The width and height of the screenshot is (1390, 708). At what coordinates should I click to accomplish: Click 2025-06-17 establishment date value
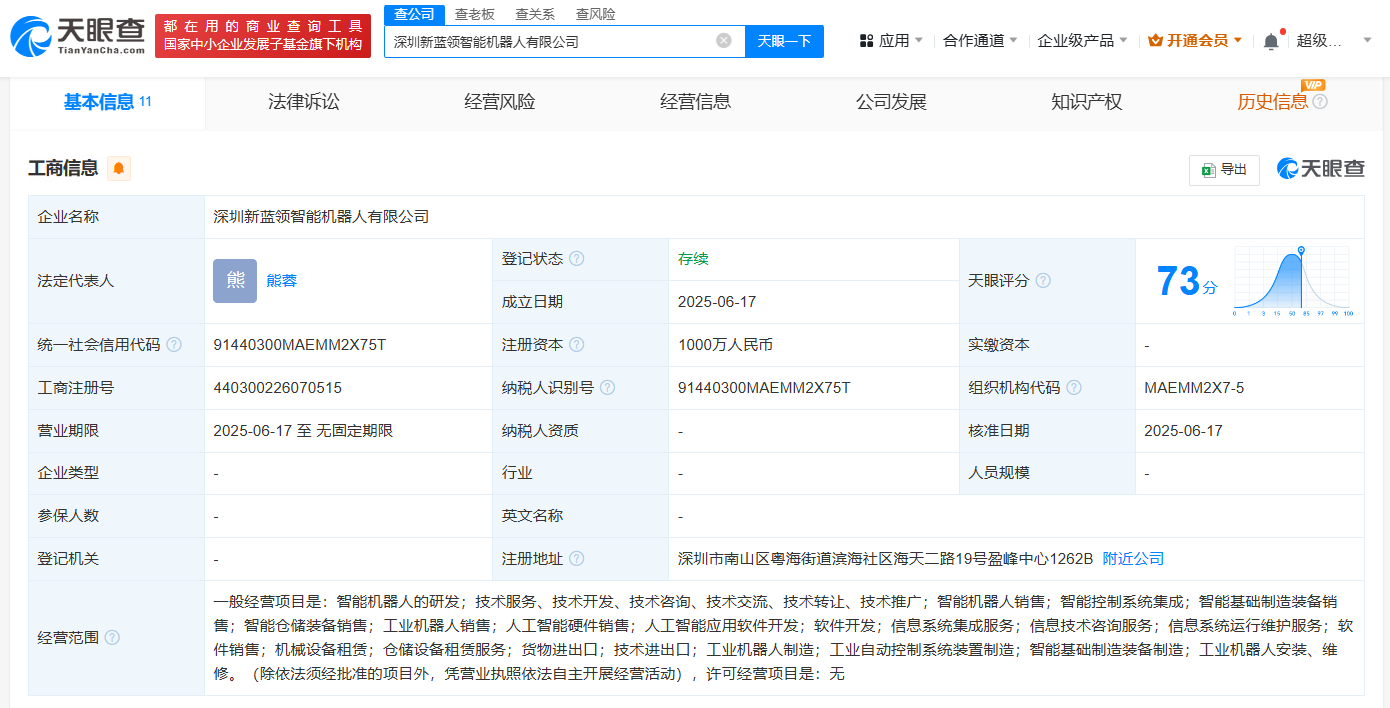tap(717, 302)
